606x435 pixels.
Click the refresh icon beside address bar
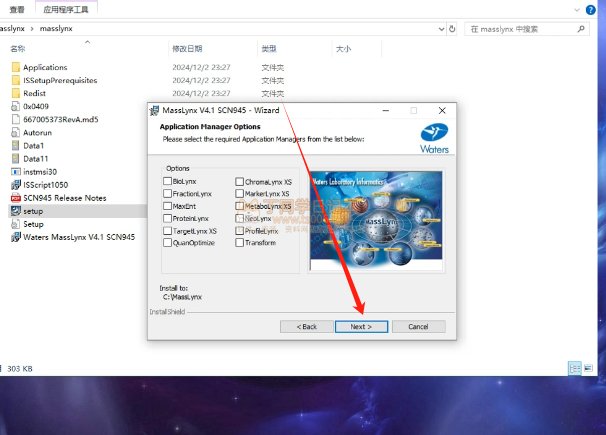pyautogui.click(x=452, y=29)
